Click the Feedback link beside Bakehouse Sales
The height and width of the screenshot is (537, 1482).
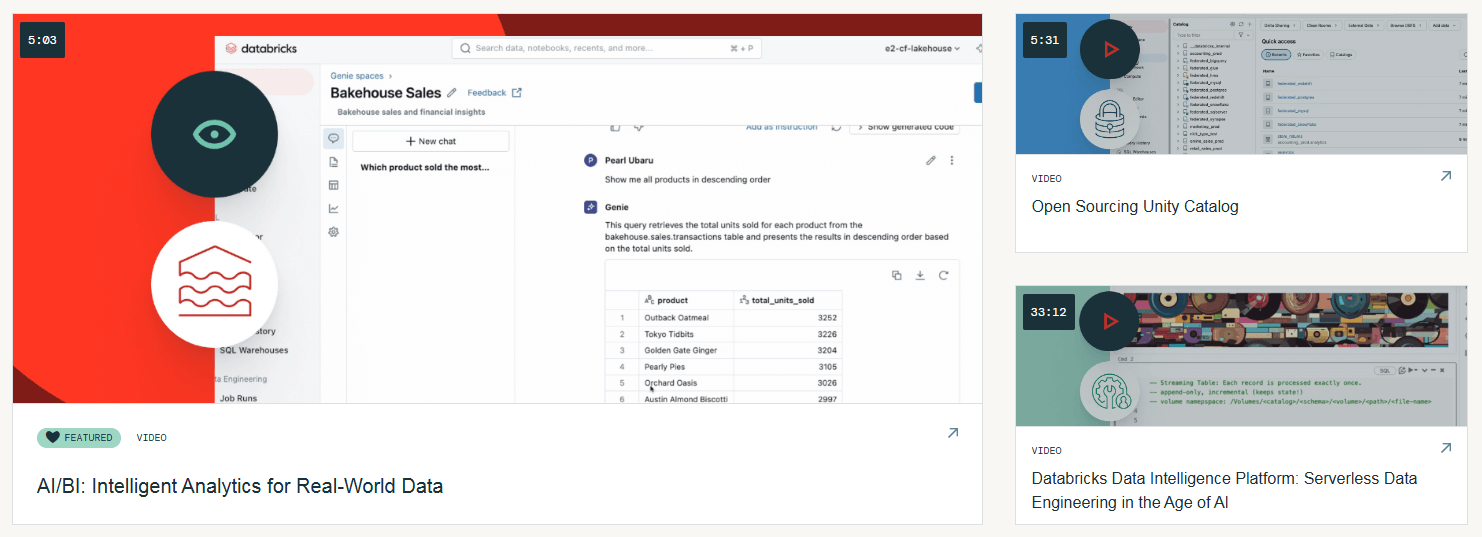[494, 93]
